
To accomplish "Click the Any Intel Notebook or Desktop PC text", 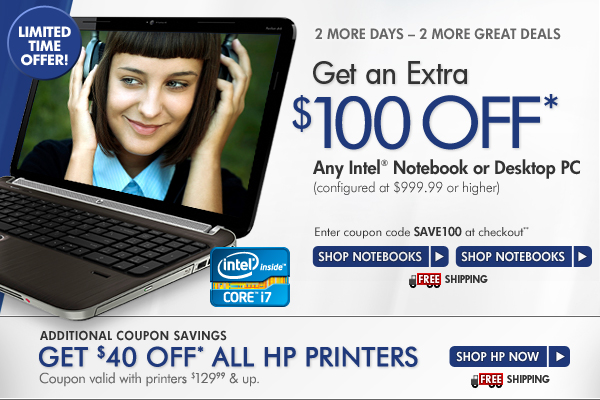I will pyautogui.click(x=447, y=168).
